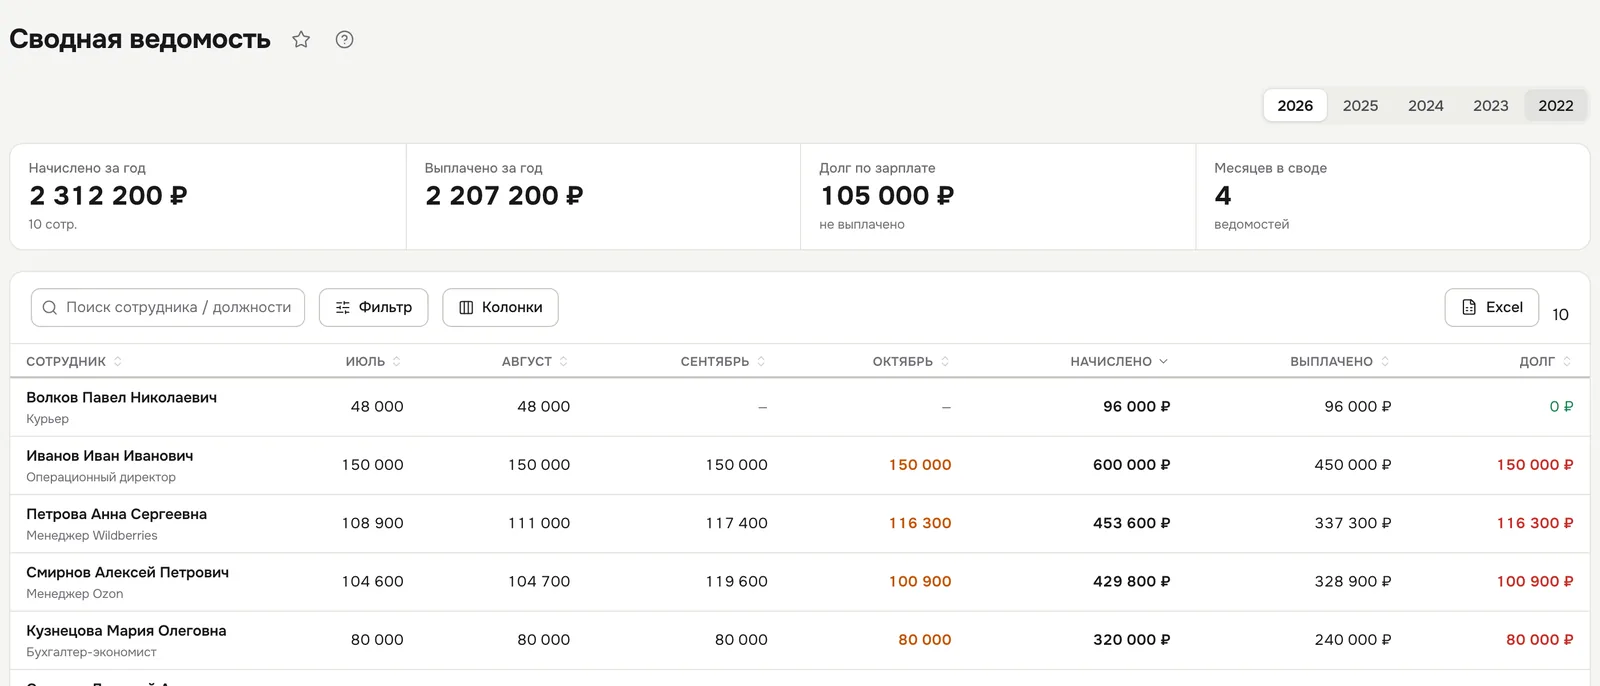The height and width of the screenshot is (686, 1600).
Task: Focus the employee or position search field
Action: [x=168, y=308]
